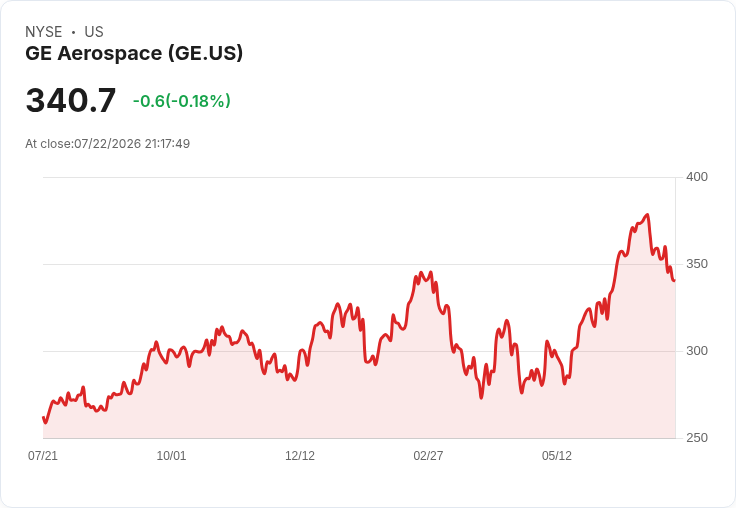This screenshot has height=508, width=736.
Task: Click the 250 price axis label
Action: 697,438
